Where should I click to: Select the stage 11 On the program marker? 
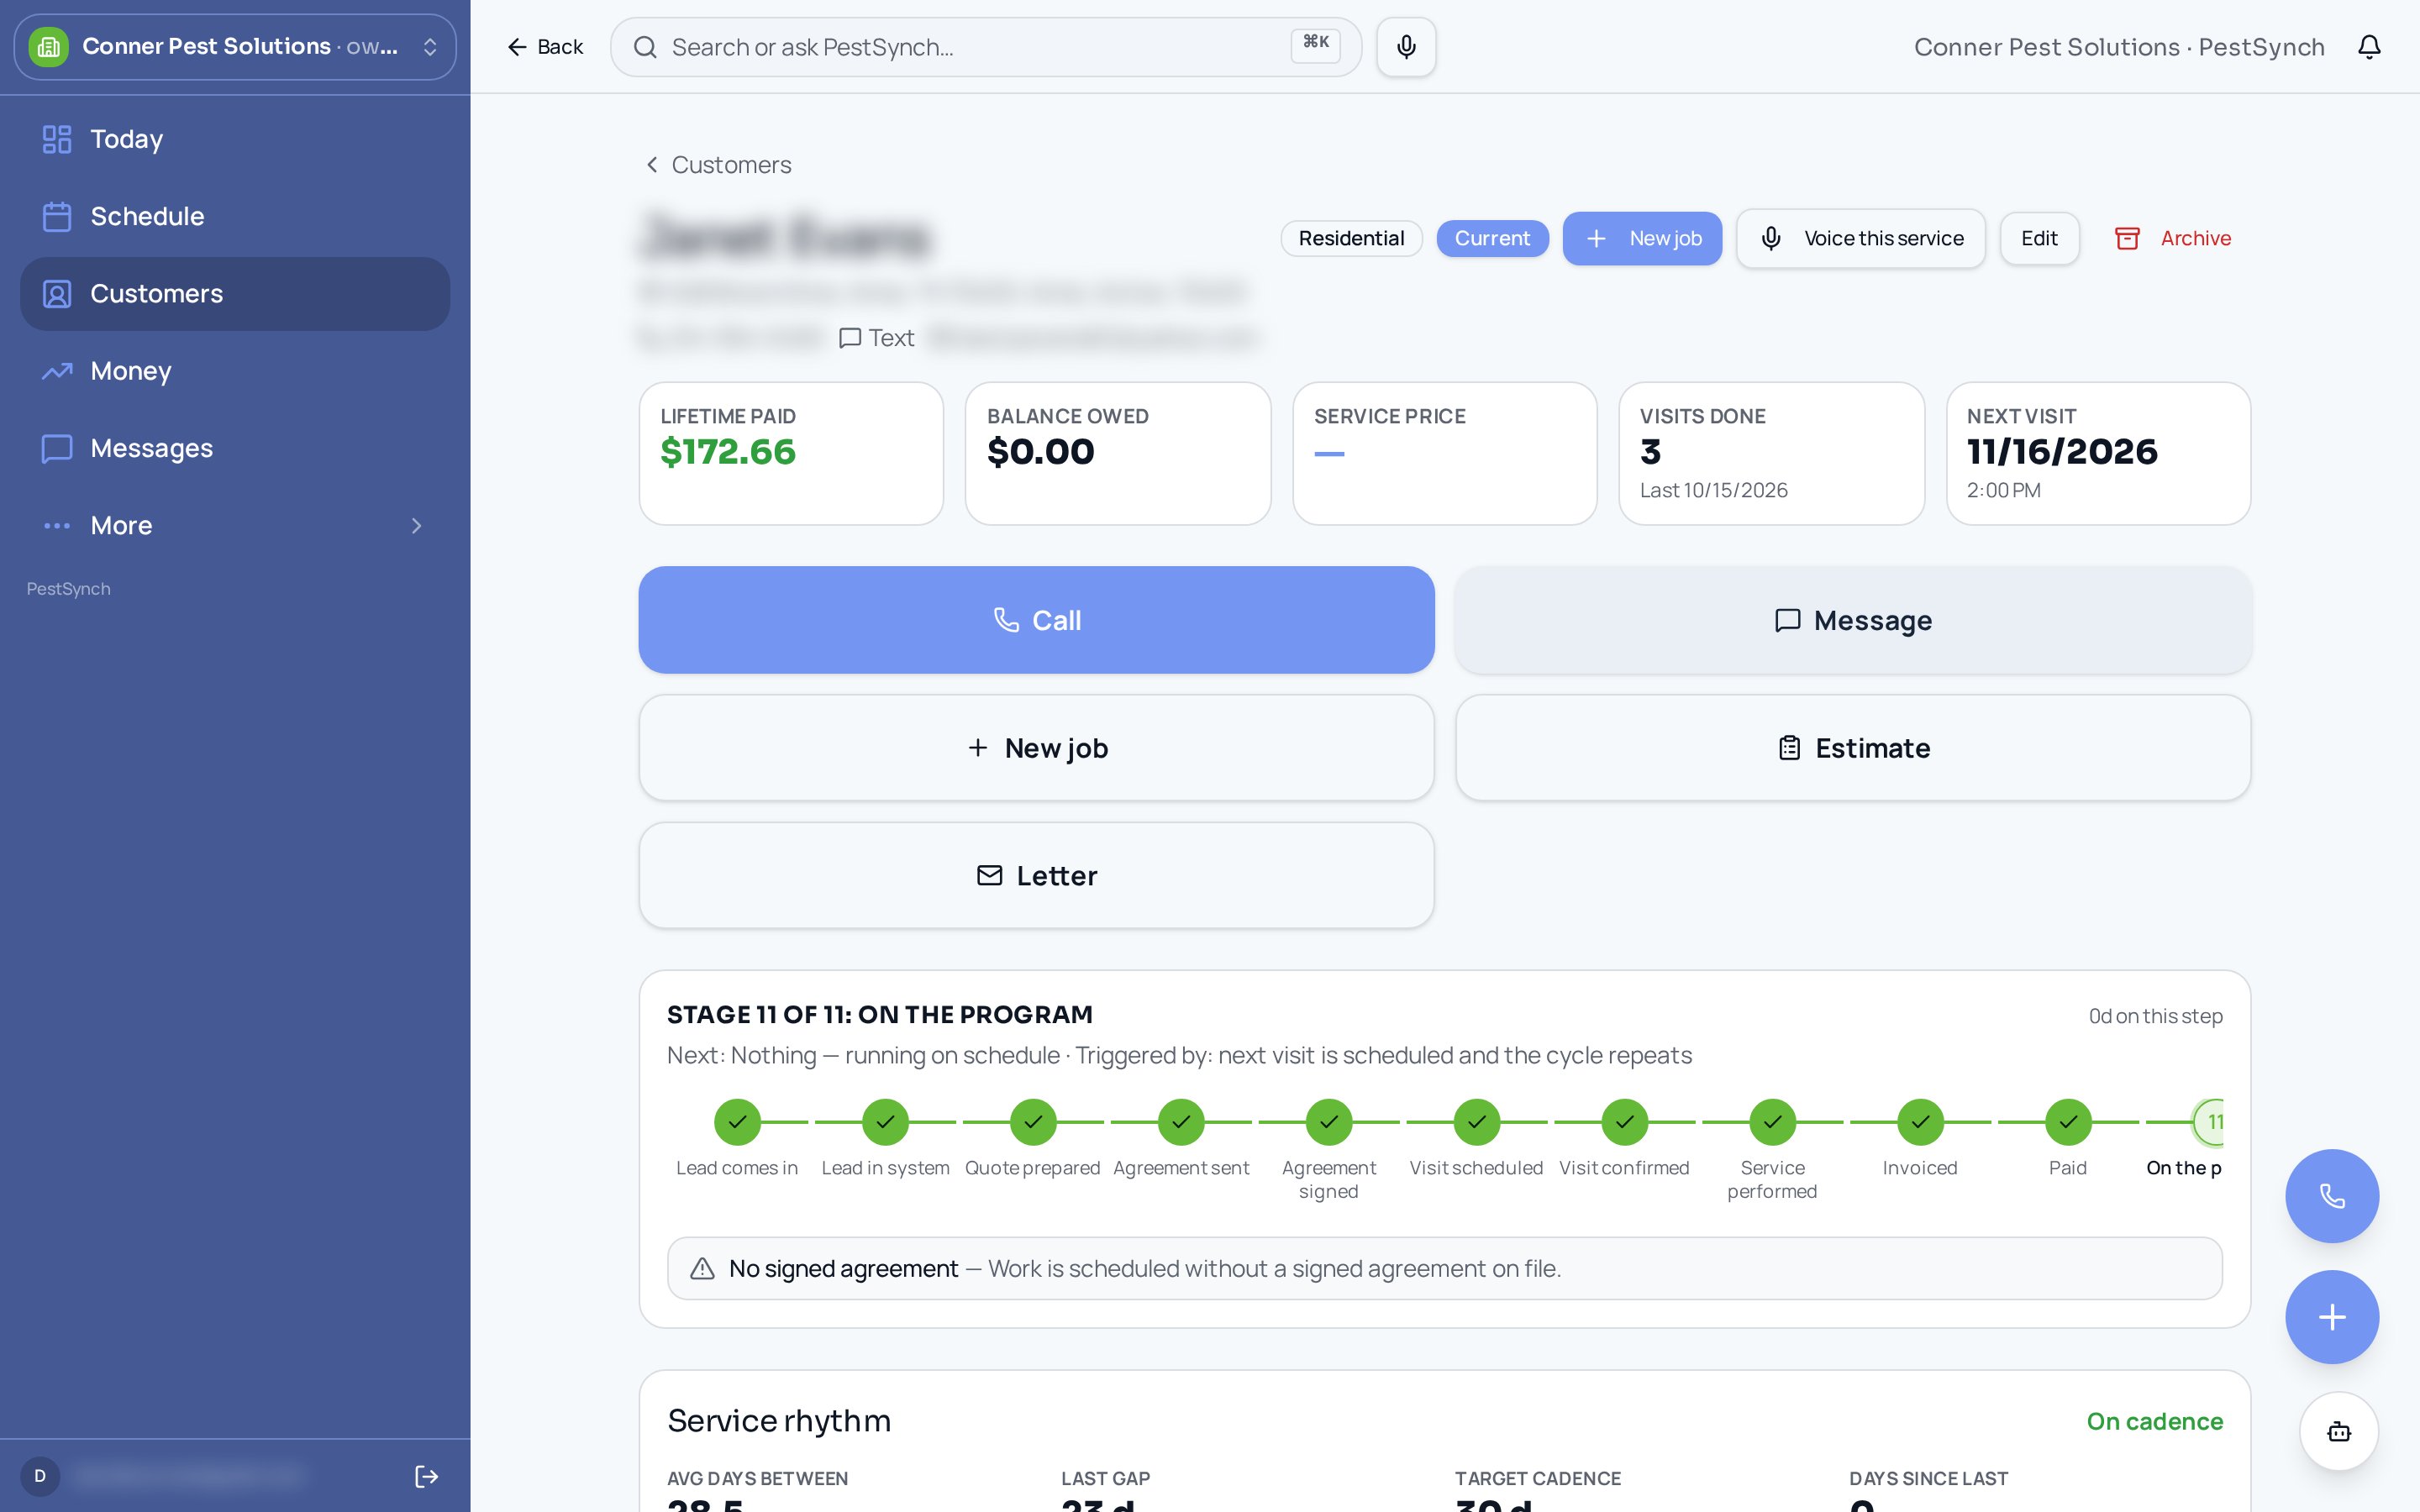click(x=2209, y=1122)
